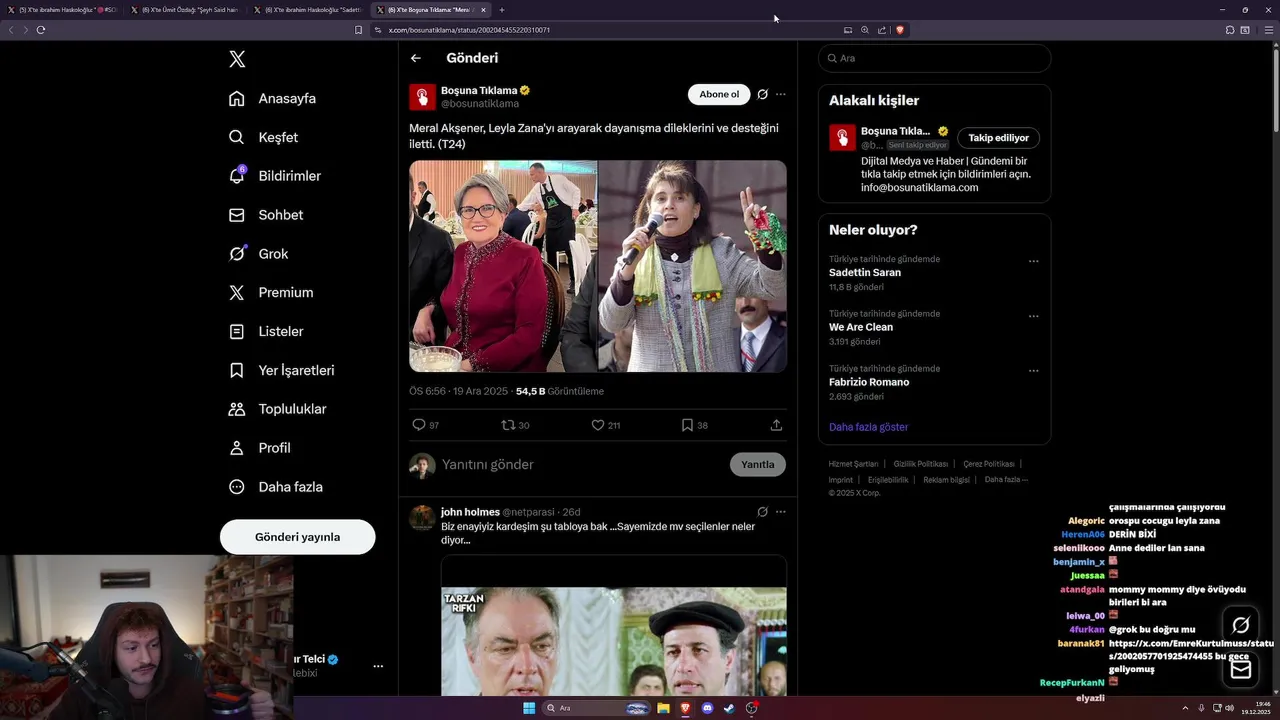Click the Abone ol button
Screen dimensions: 1280x720
pos(719,94)
